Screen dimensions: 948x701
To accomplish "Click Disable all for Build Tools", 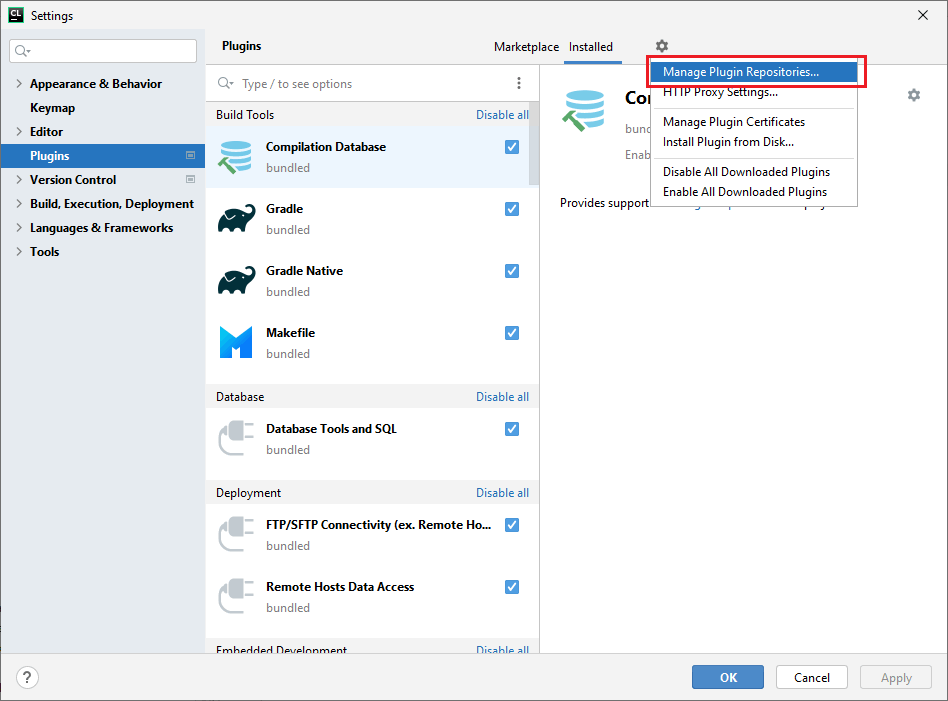I will (502, 115).
